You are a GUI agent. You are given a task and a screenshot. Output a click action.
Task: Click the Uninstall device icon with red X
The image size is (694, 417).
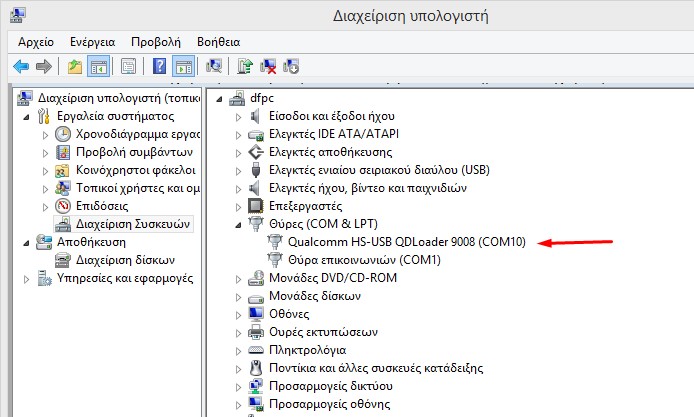tap(268, 66)
